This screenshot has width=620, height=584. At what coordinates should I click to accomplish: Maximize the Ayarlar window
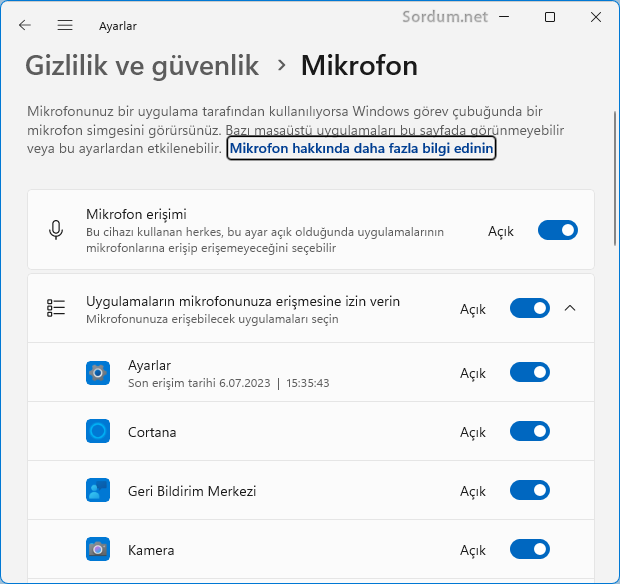pyautogui.click(x=550, y=17)
